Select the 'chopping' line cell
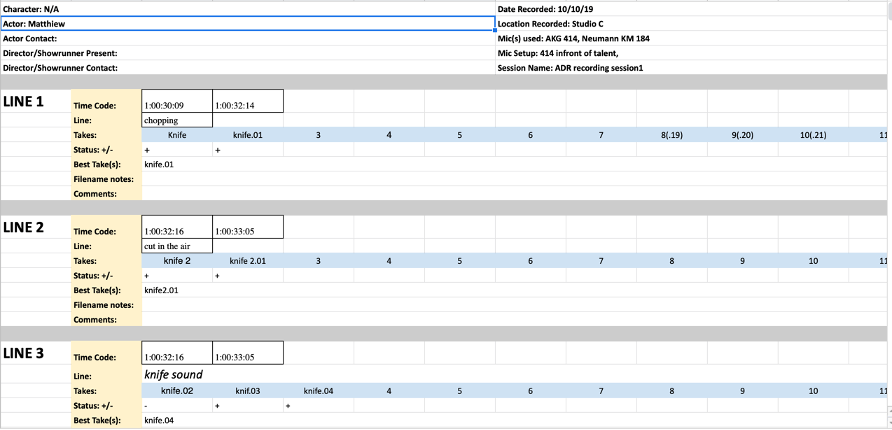 tap(177, 120)
